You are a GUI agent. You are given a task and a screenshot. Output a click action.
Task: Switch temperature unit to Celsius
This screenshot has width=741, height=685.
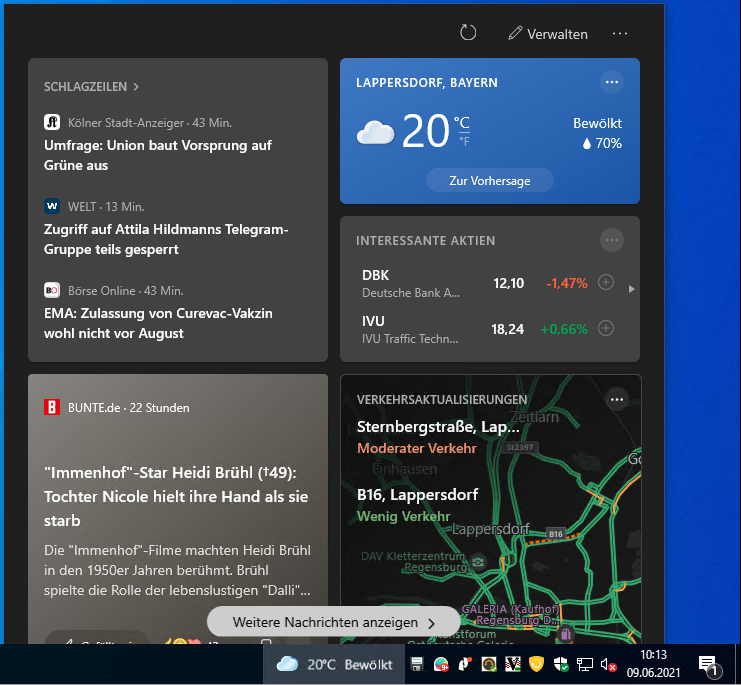click(x=462, y=123)
